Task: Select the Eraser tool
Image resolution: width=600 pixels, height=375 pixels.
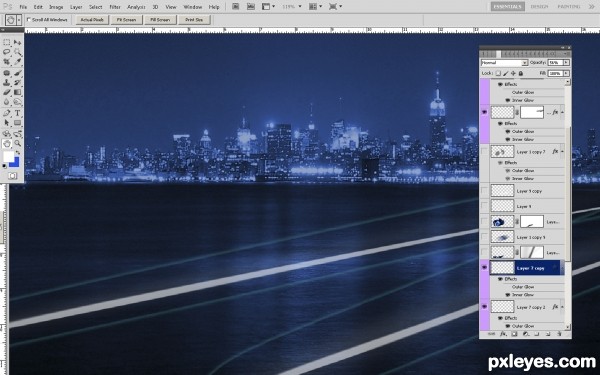Action: pos(7,92)
